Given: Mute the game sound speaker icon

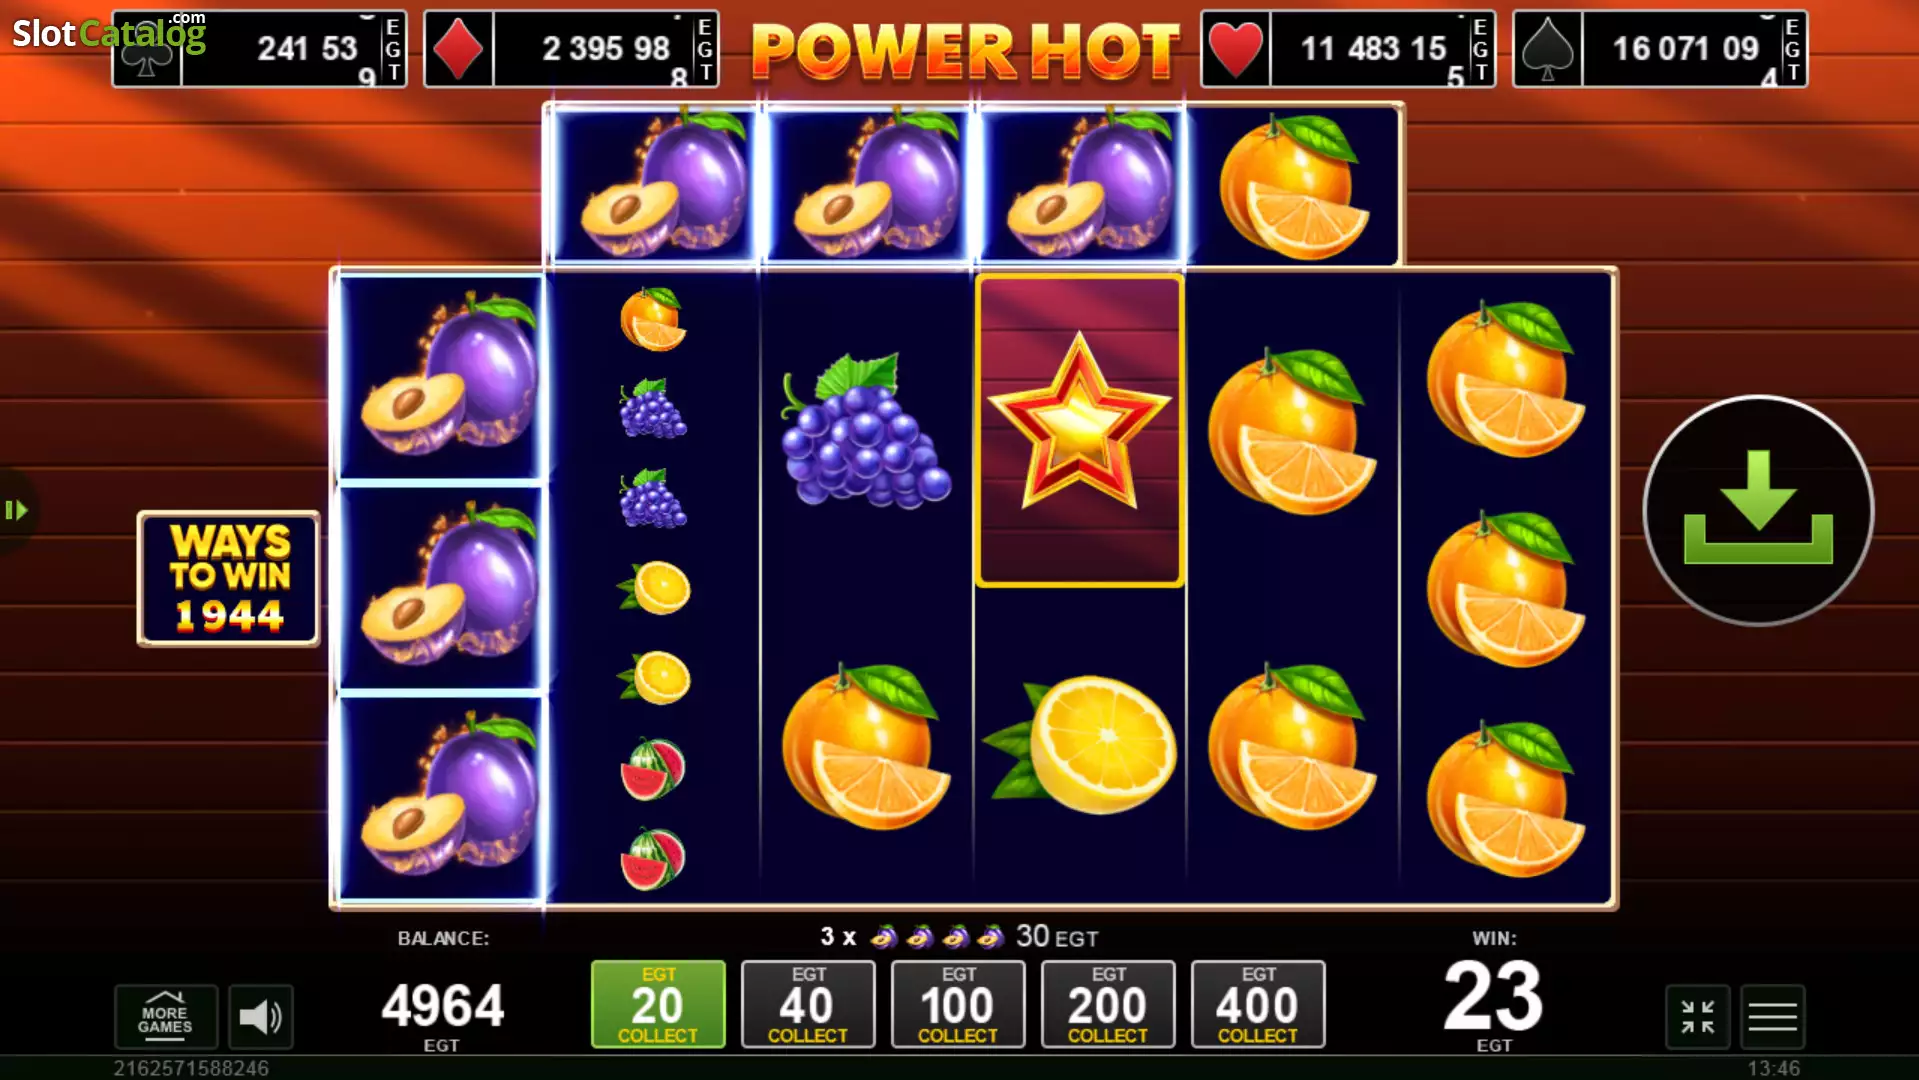Looking at the screenshot, I should point(261,1017).
